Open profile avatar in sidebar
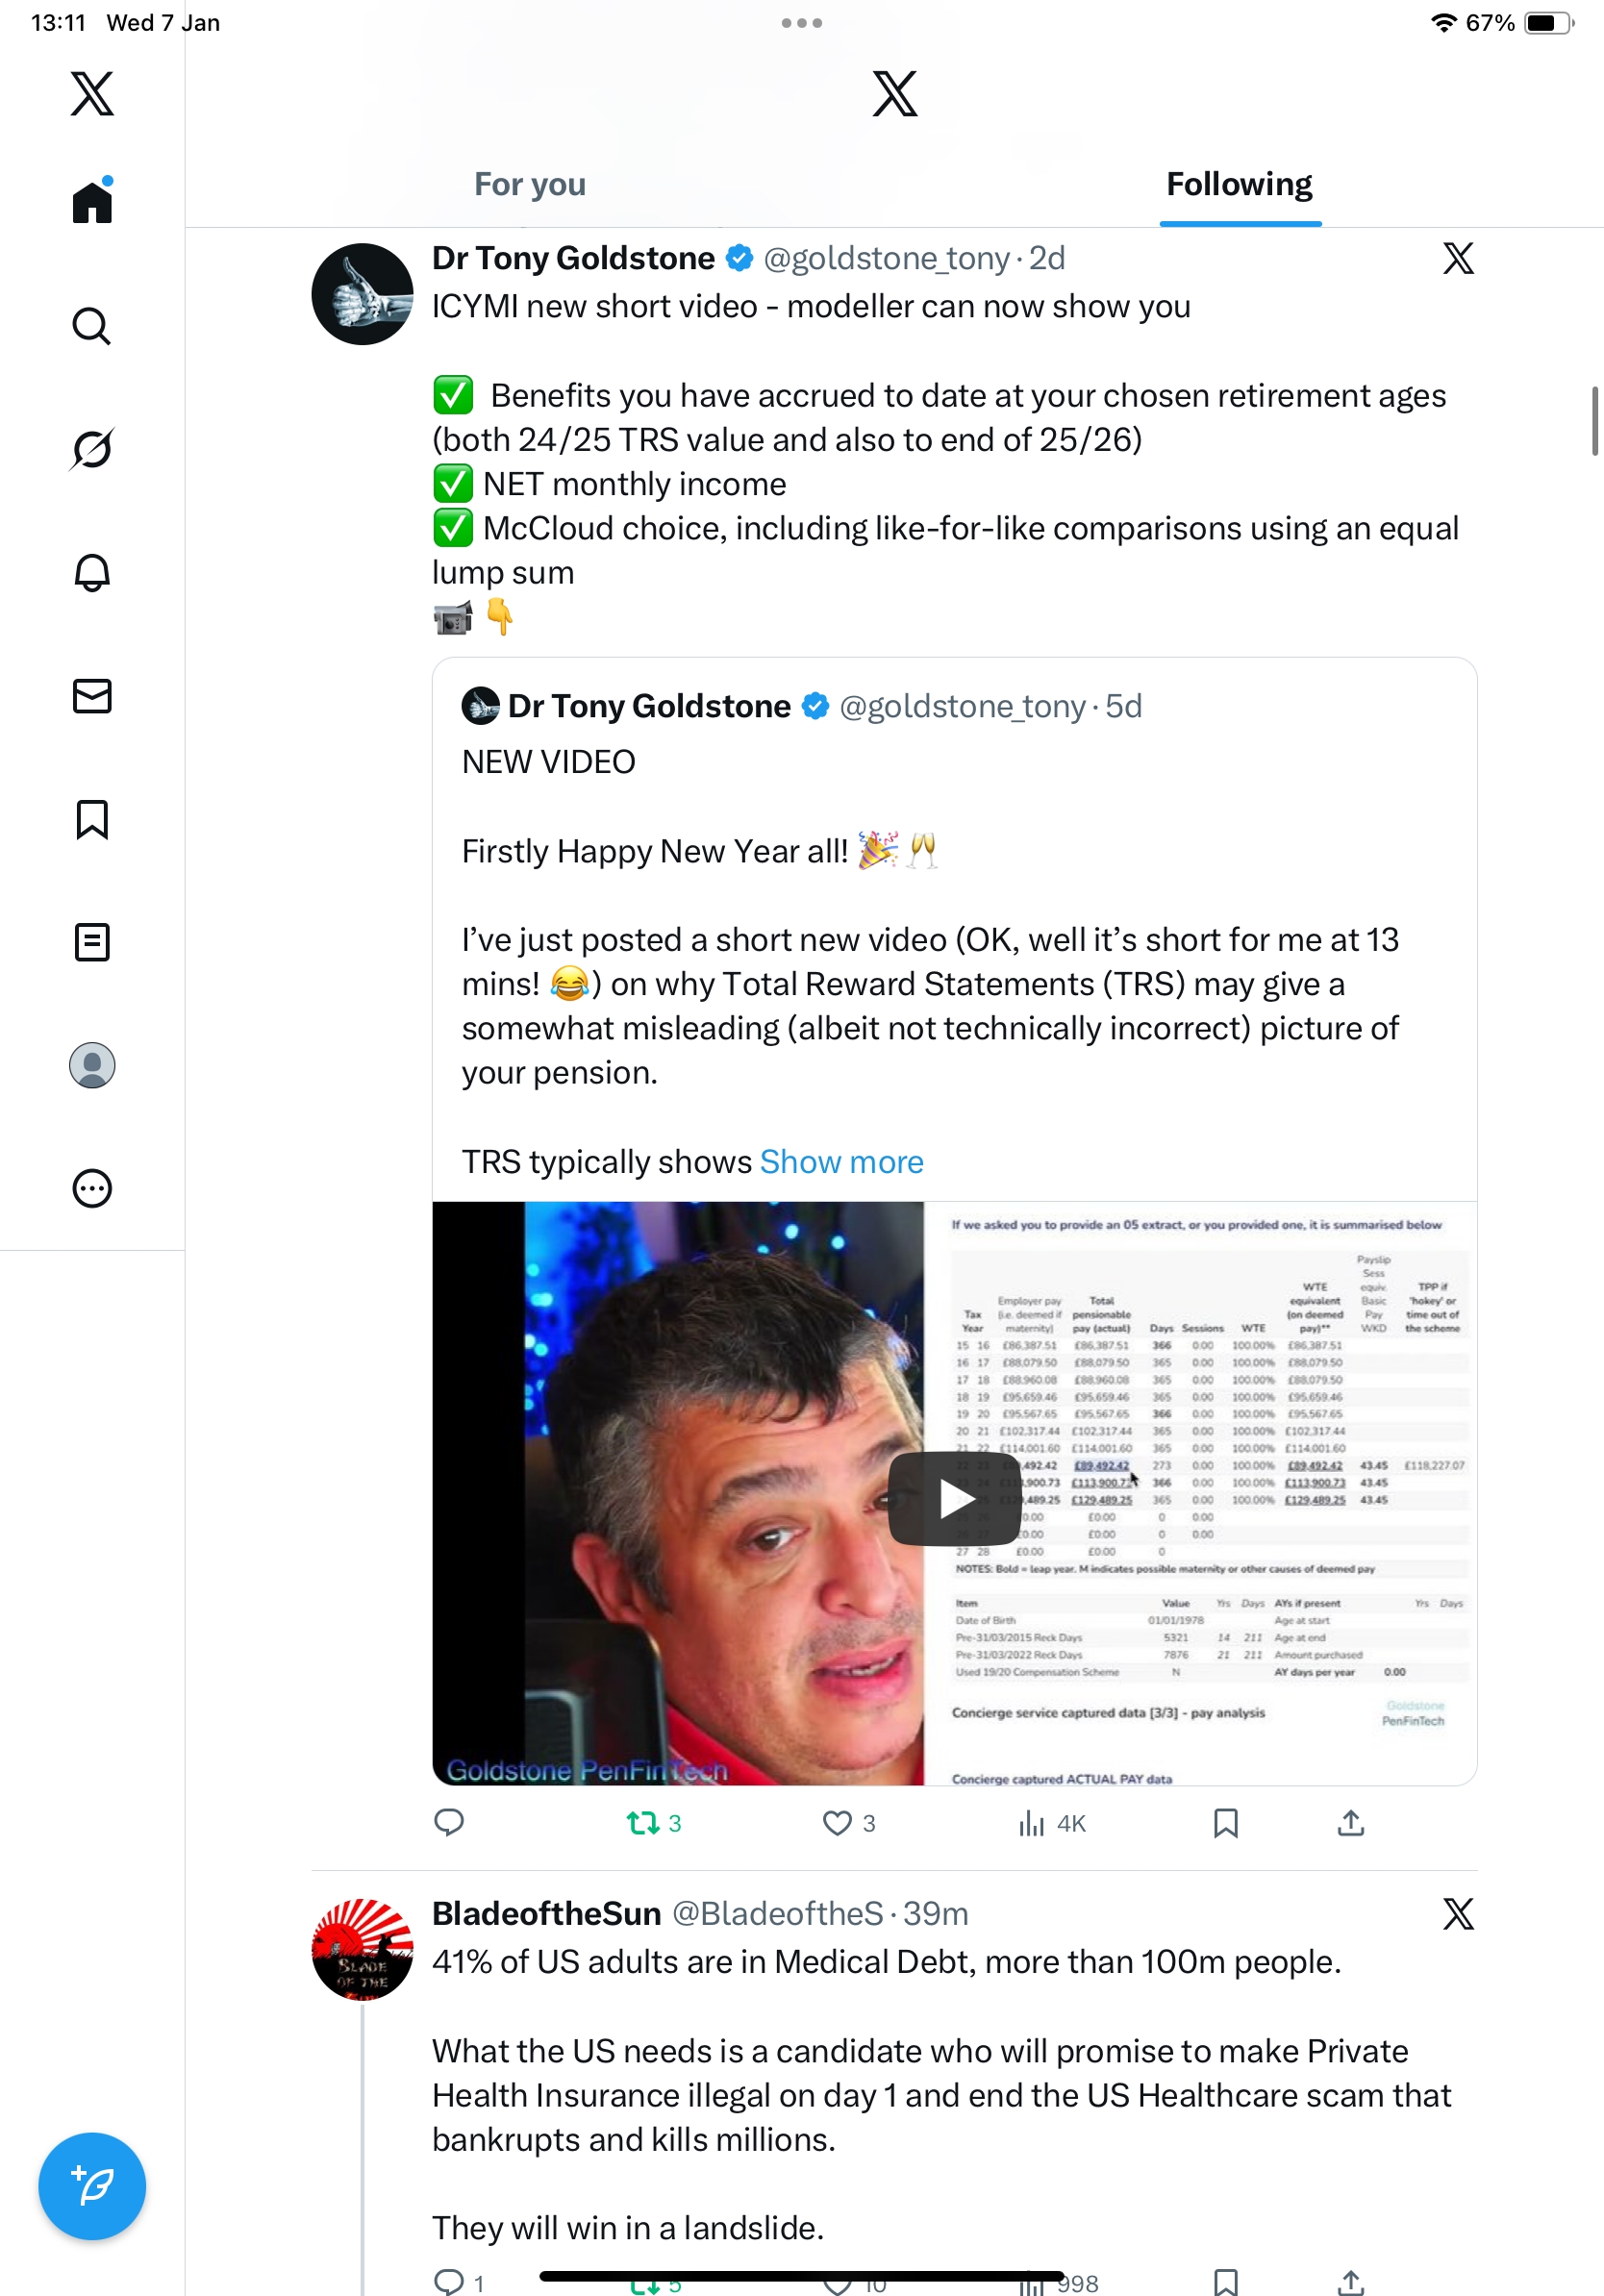 point(92,1065)
